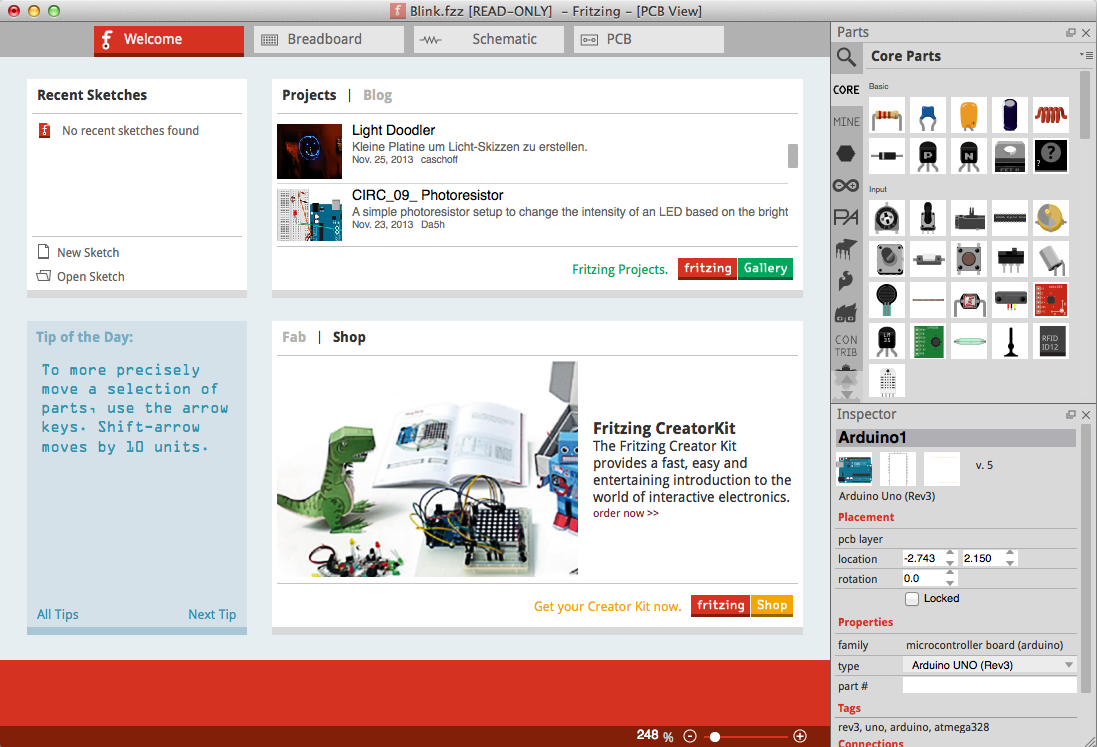Open the SparkFun flame parts bin
The width and height of the screenshot is (1097, 747).
pyautogui.click(x=846, y=280)
